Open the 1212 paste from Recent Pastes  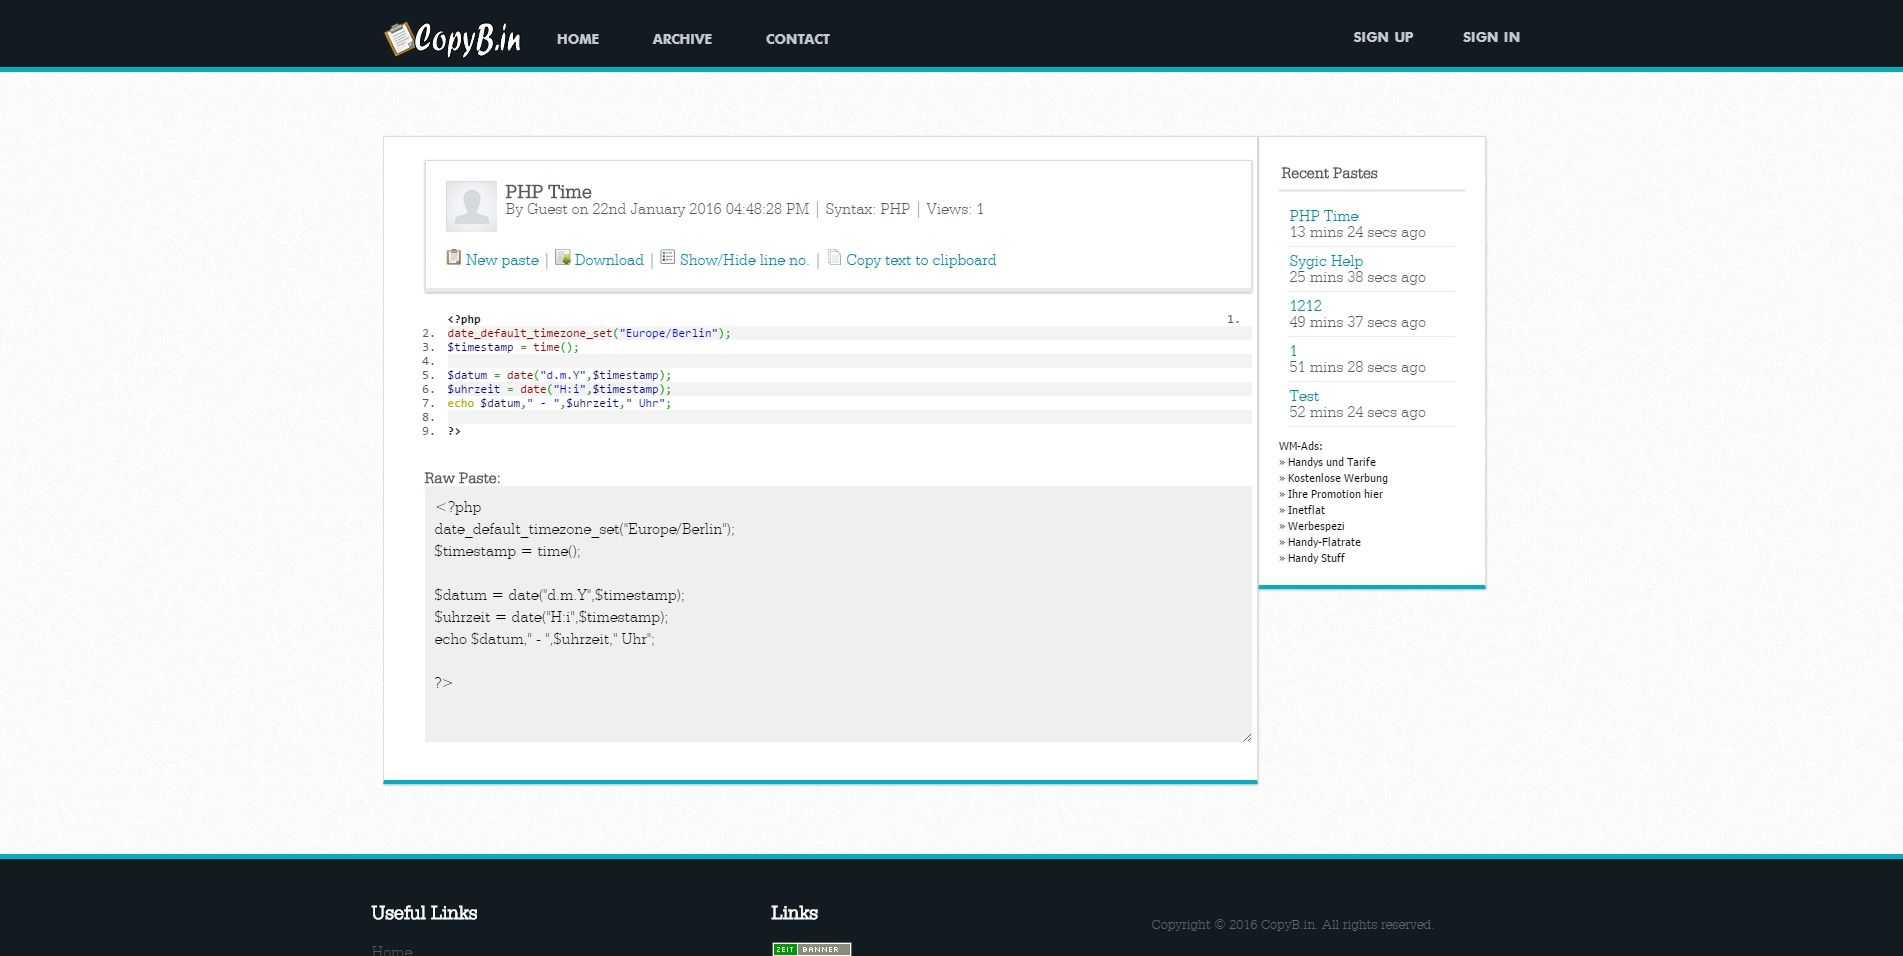[1304, 306]
